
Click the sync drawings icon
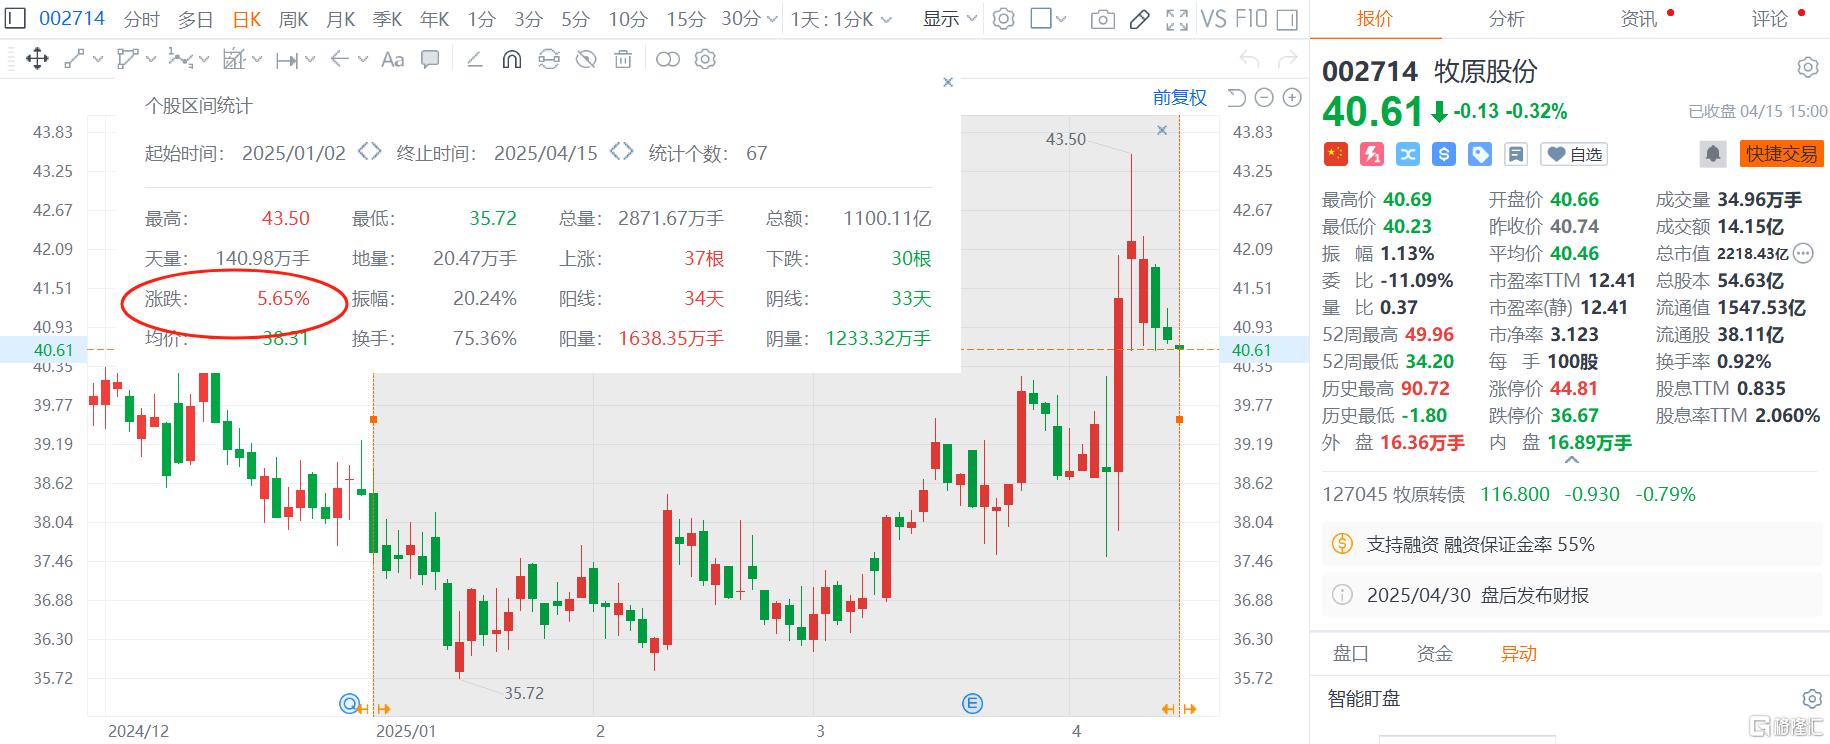click(x=549, y=60)
